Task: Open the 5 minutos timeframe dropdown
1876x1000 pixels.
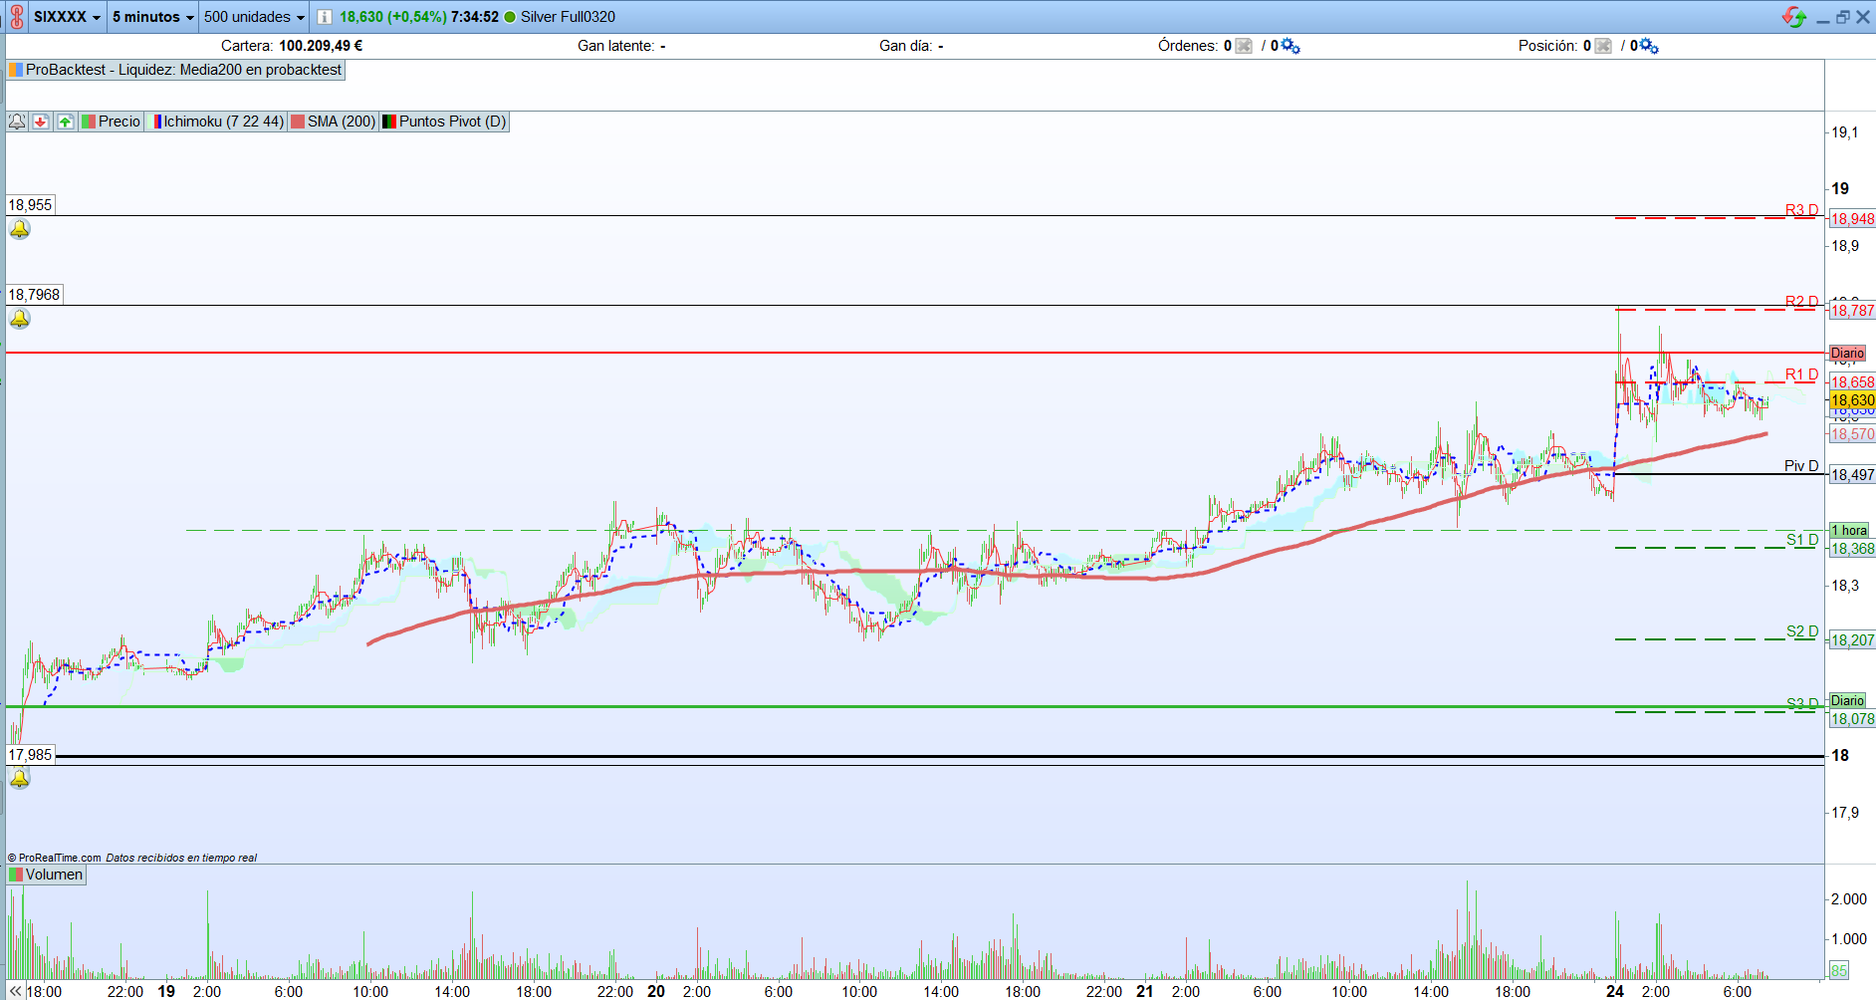Action: [153, 17]
